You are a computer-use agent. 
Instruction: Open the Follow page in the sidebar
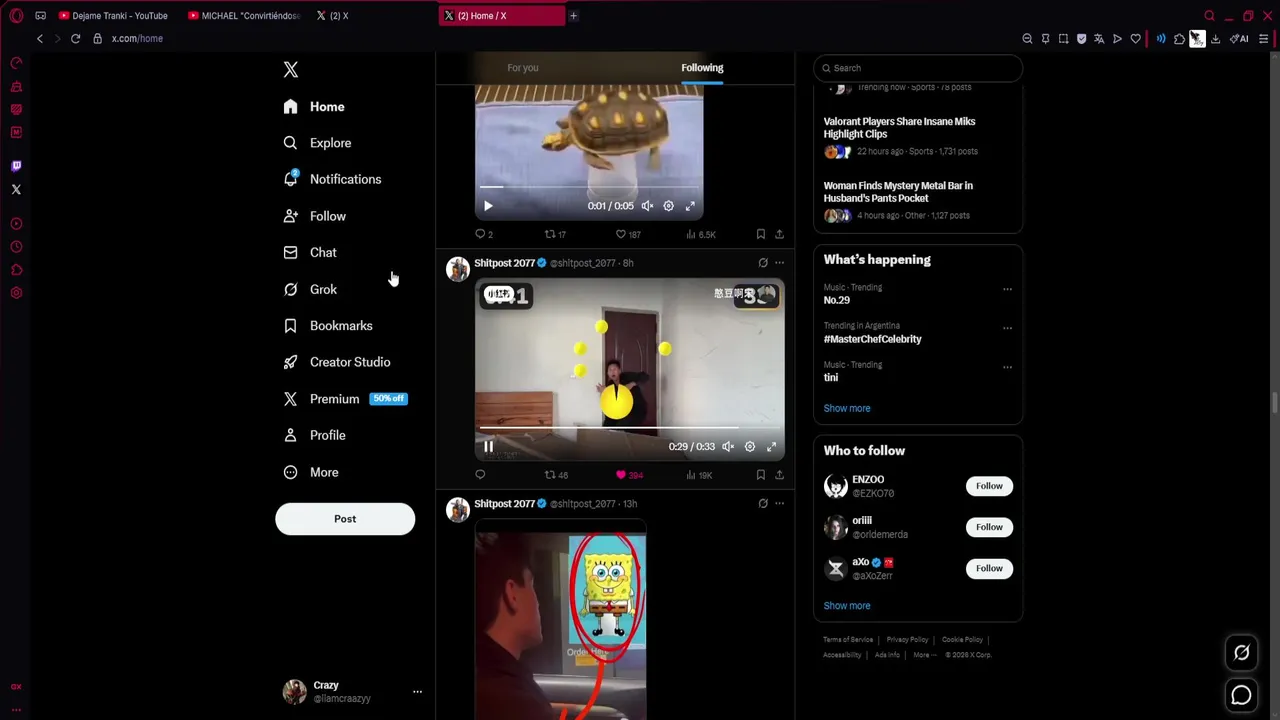coord(315,216)
